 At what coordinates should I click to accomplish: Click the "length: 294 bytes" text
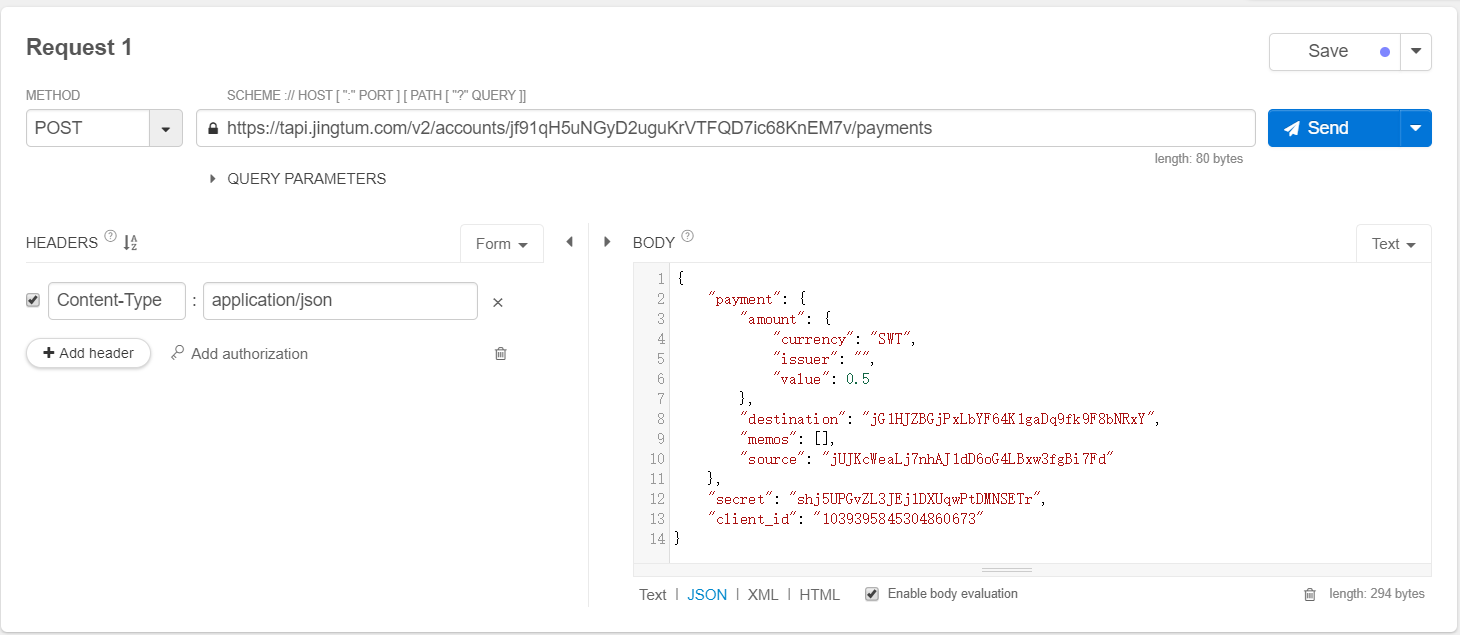tap(1377, 594)
